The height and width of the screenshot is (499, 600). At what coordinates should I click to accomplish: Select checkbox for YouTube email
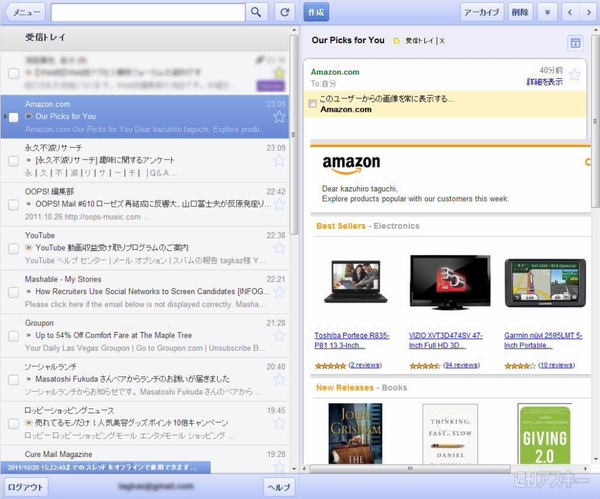pos(13,248)
